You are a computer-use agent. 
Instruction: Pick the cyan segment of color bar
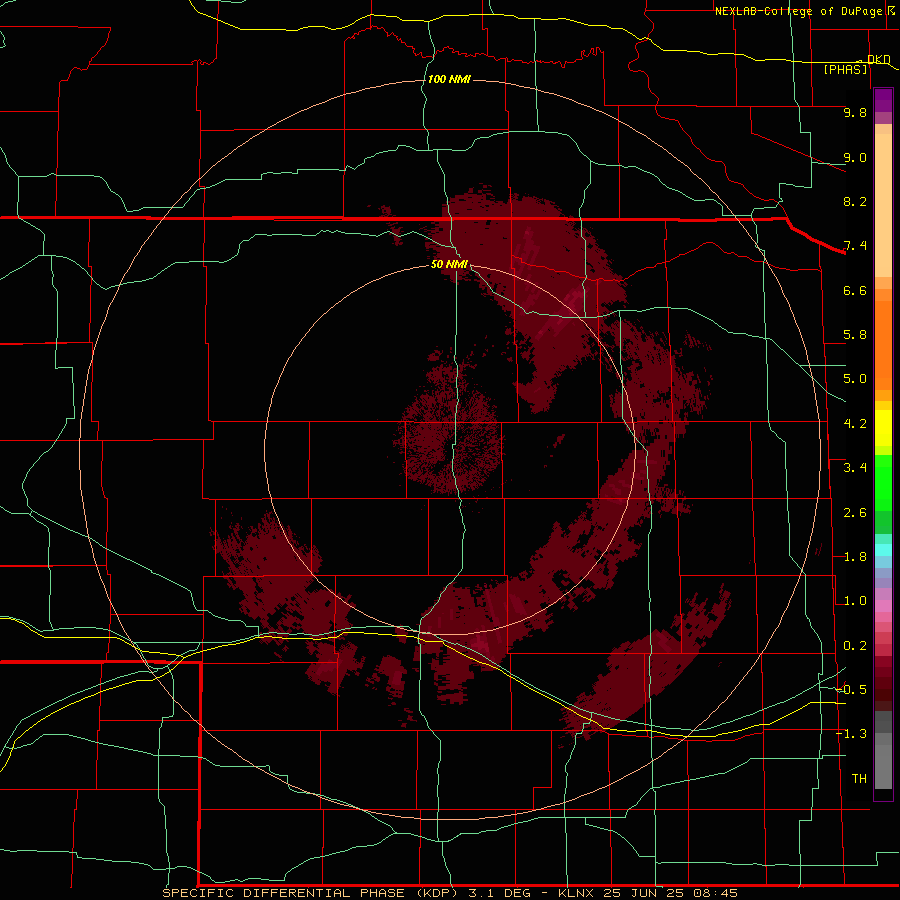click(x=883, y=550)
